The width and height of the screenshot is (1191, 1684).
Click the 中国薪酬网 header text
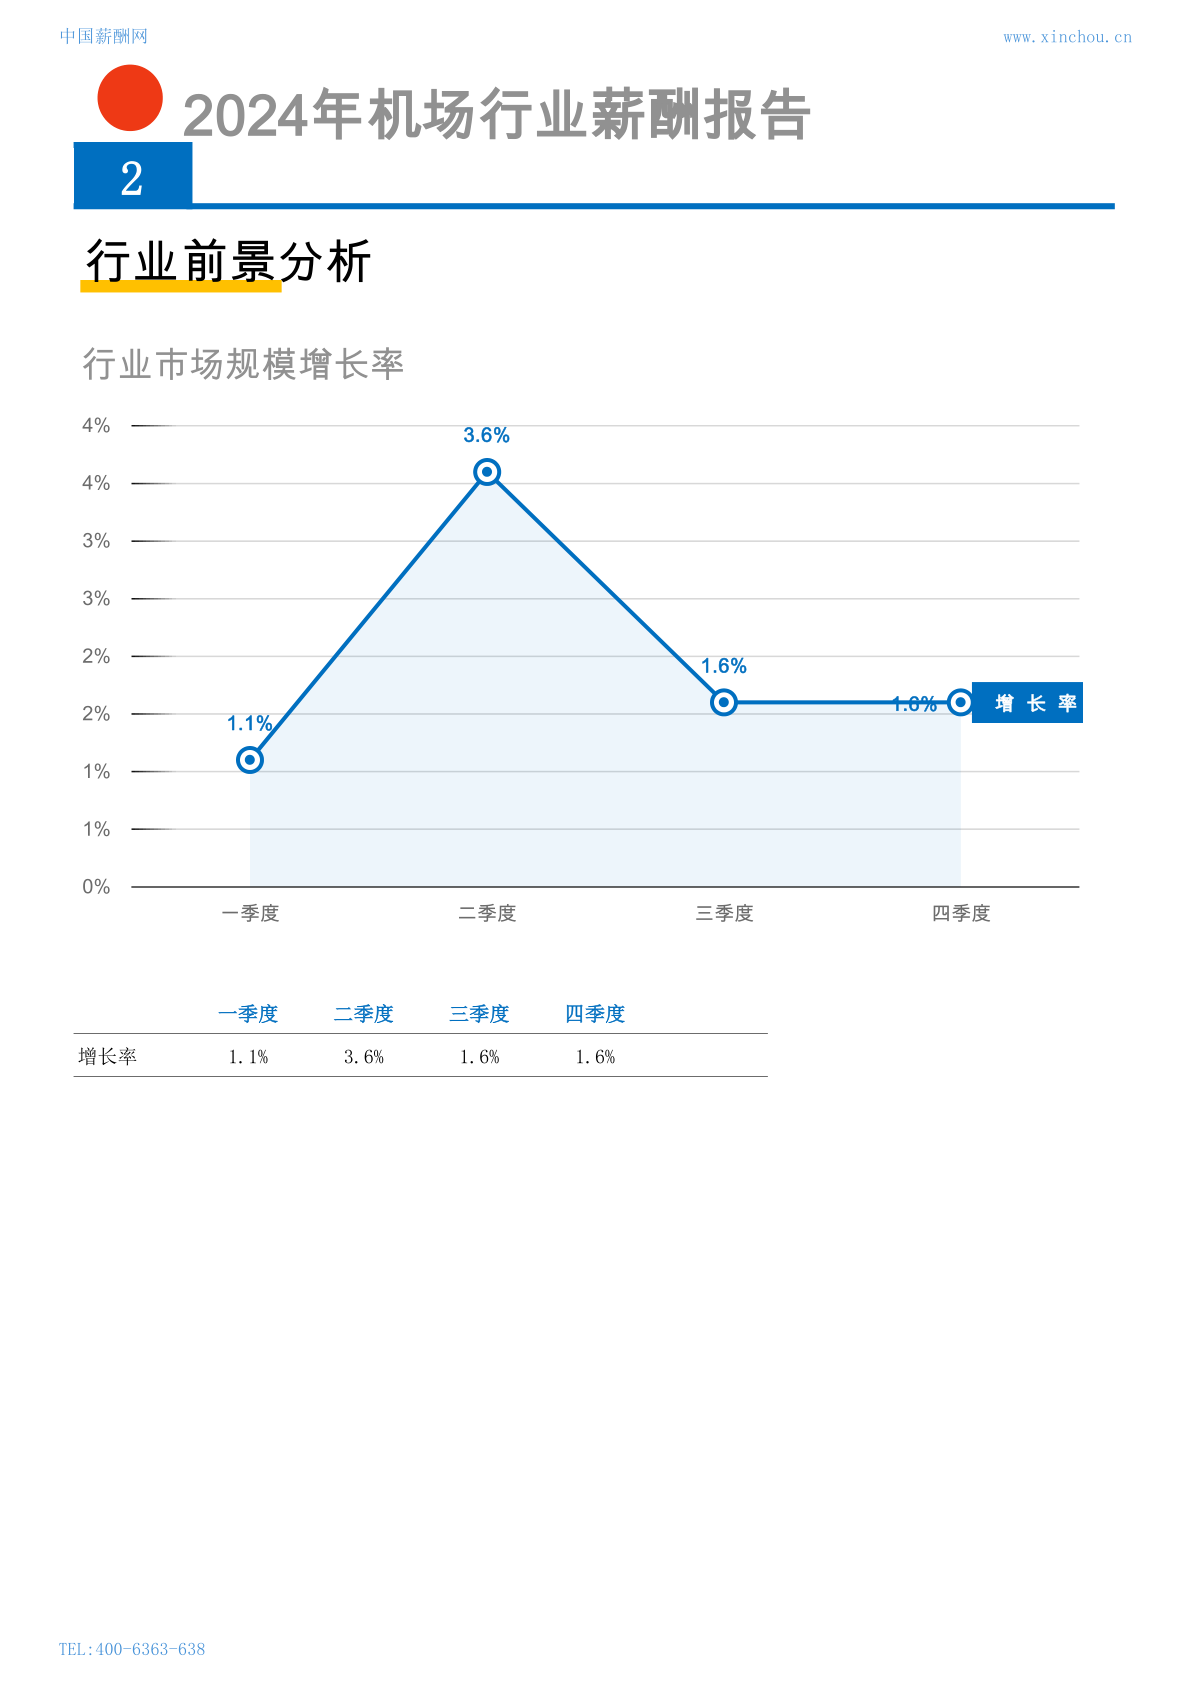[104, 36]
